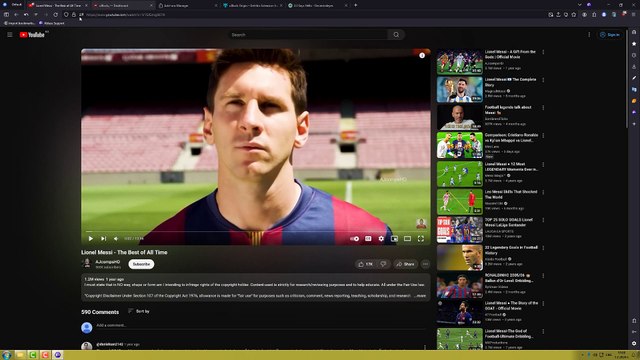Viewport: 640px width, 360px height.
Task: Go back in browser history
Action: point(16,15)
